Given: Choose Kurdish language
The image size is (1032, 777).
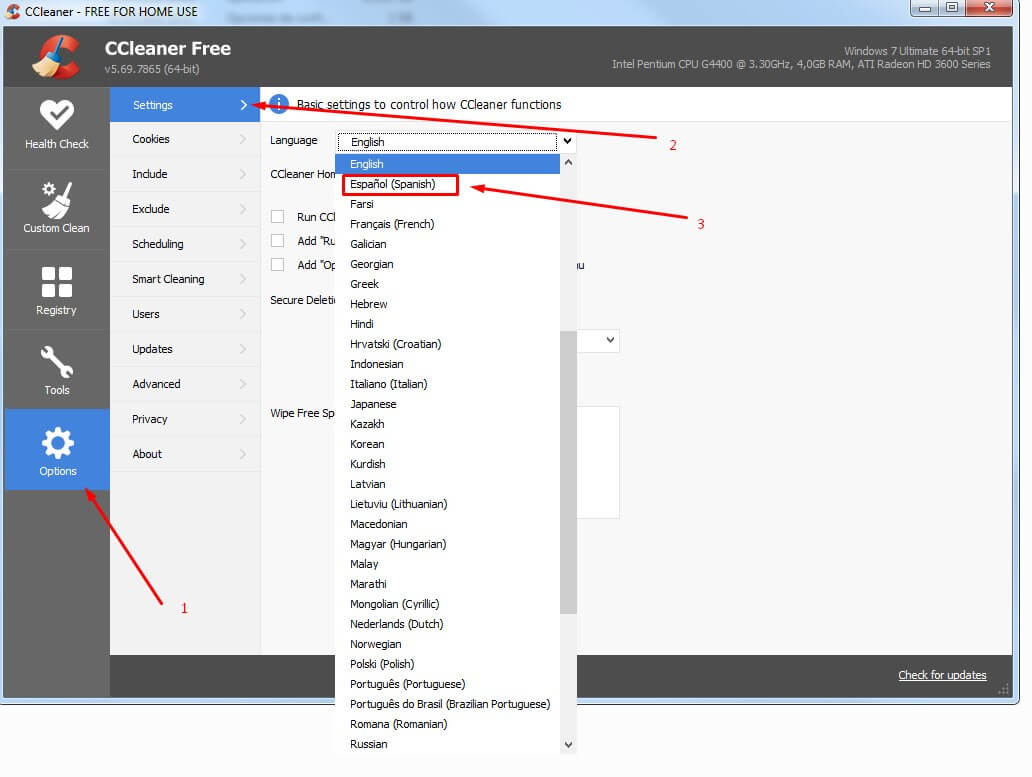Looking at the screenshot, I should [x=448, y=464].
